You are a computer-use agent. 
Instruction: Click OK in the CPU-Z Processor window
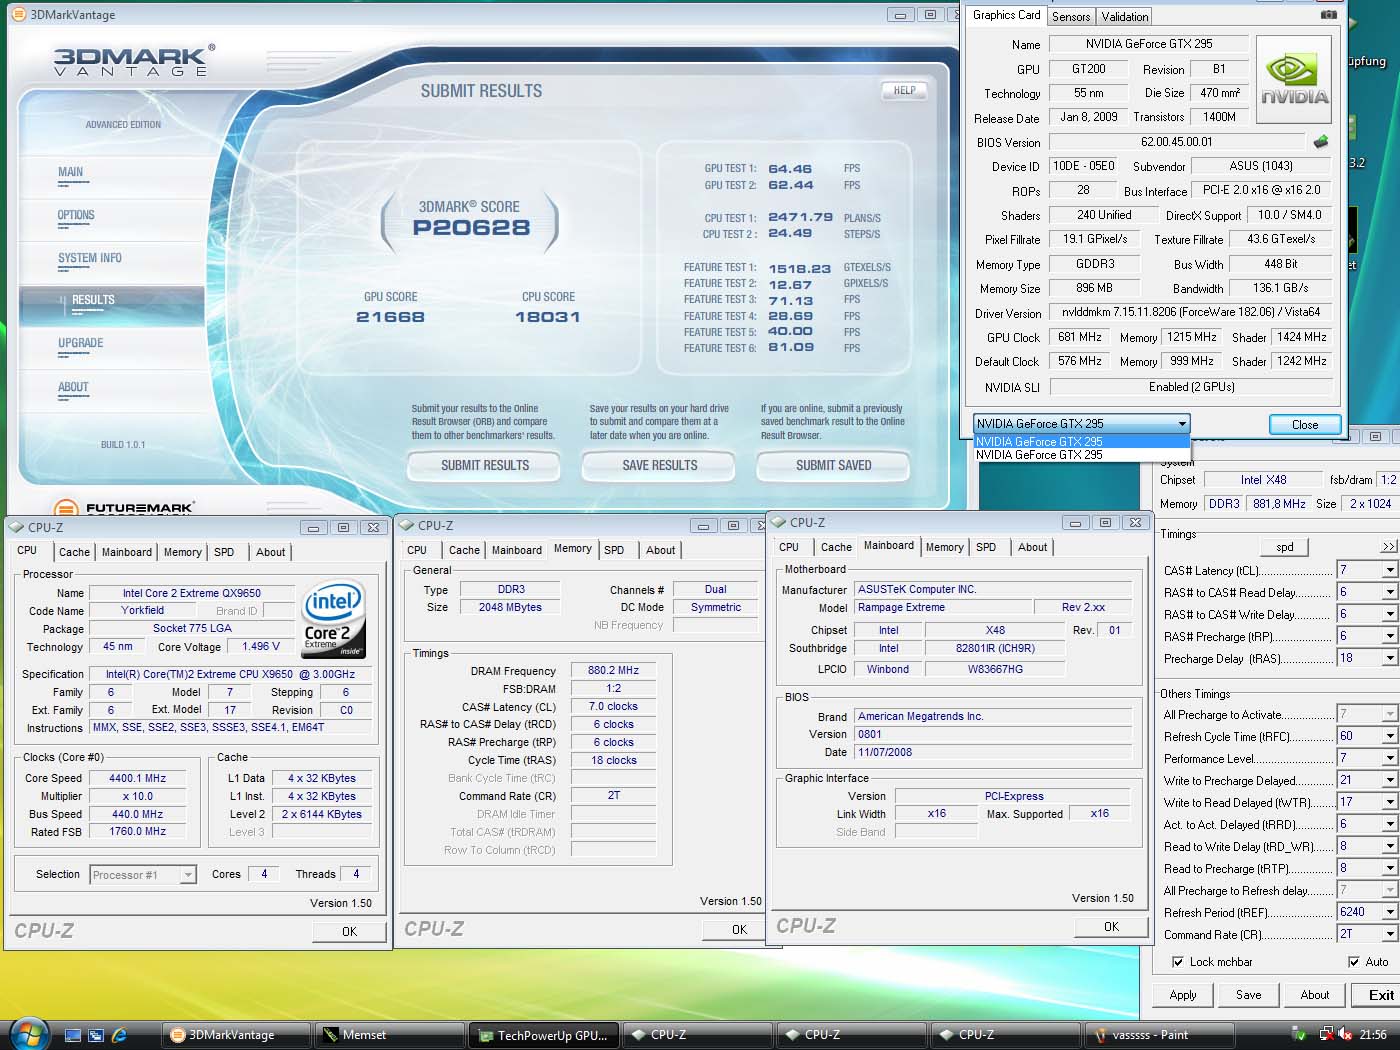349,931
